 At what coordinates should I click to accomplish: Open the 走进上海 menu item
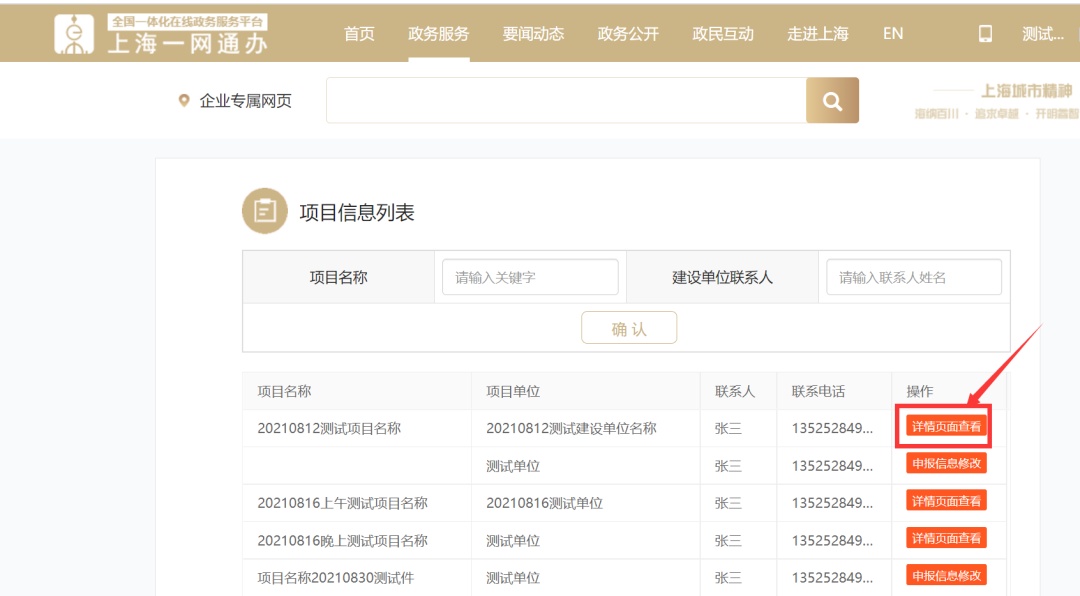point(817,33)
